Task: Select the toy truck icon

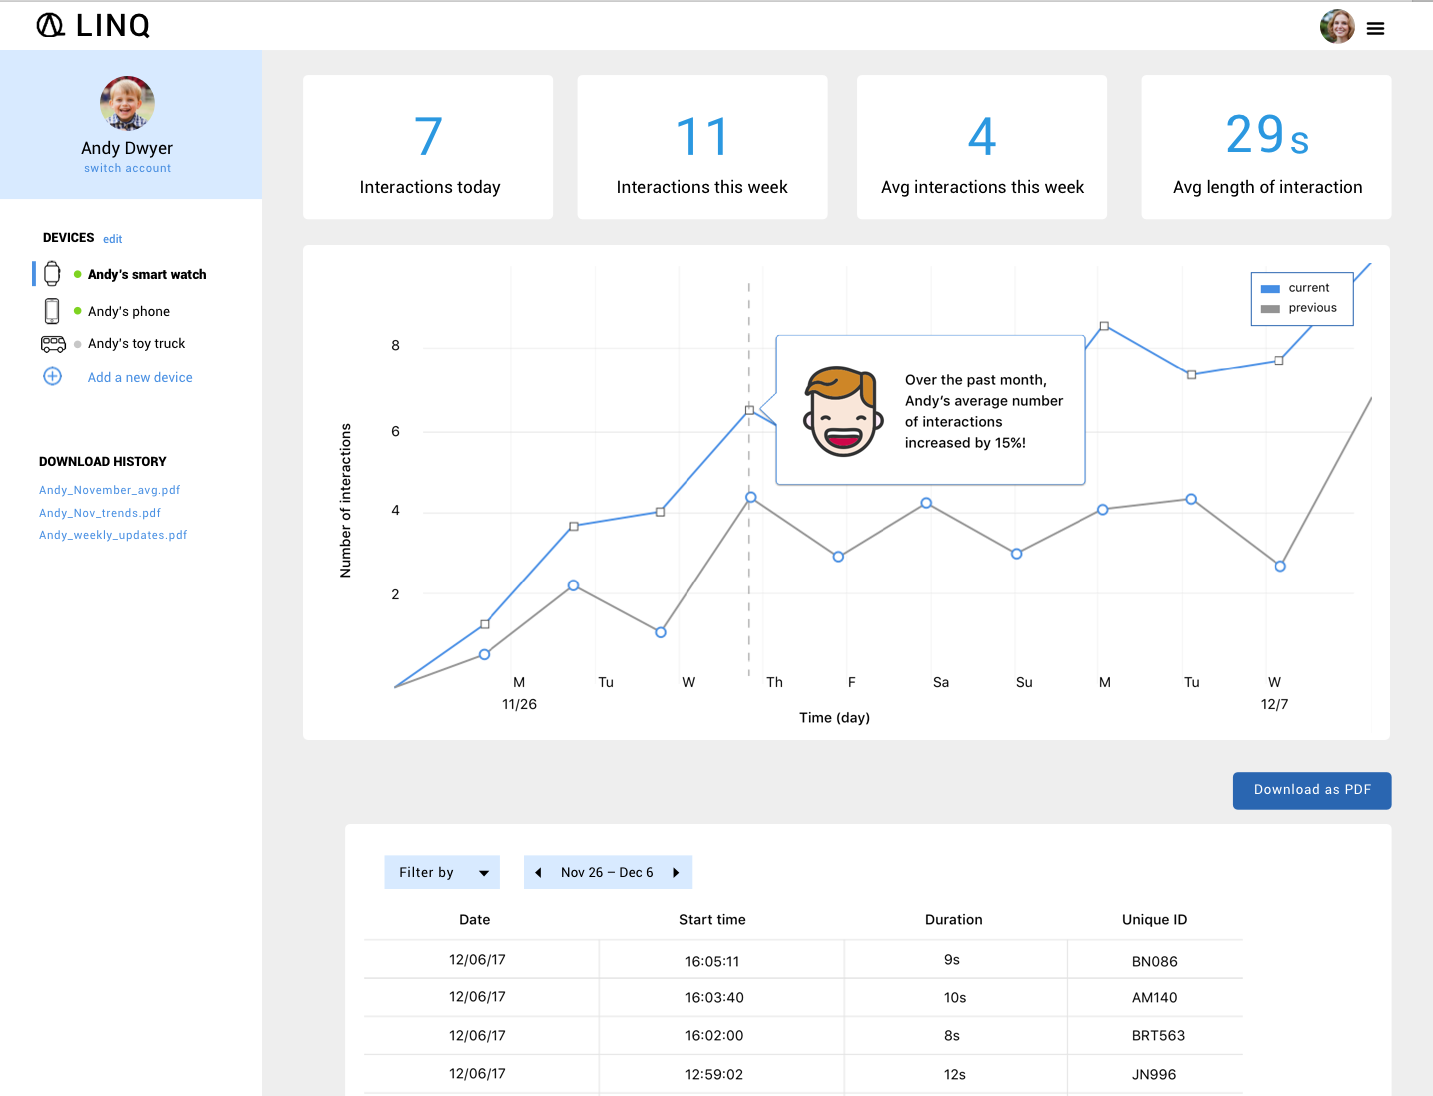Action: coord(53,344)
